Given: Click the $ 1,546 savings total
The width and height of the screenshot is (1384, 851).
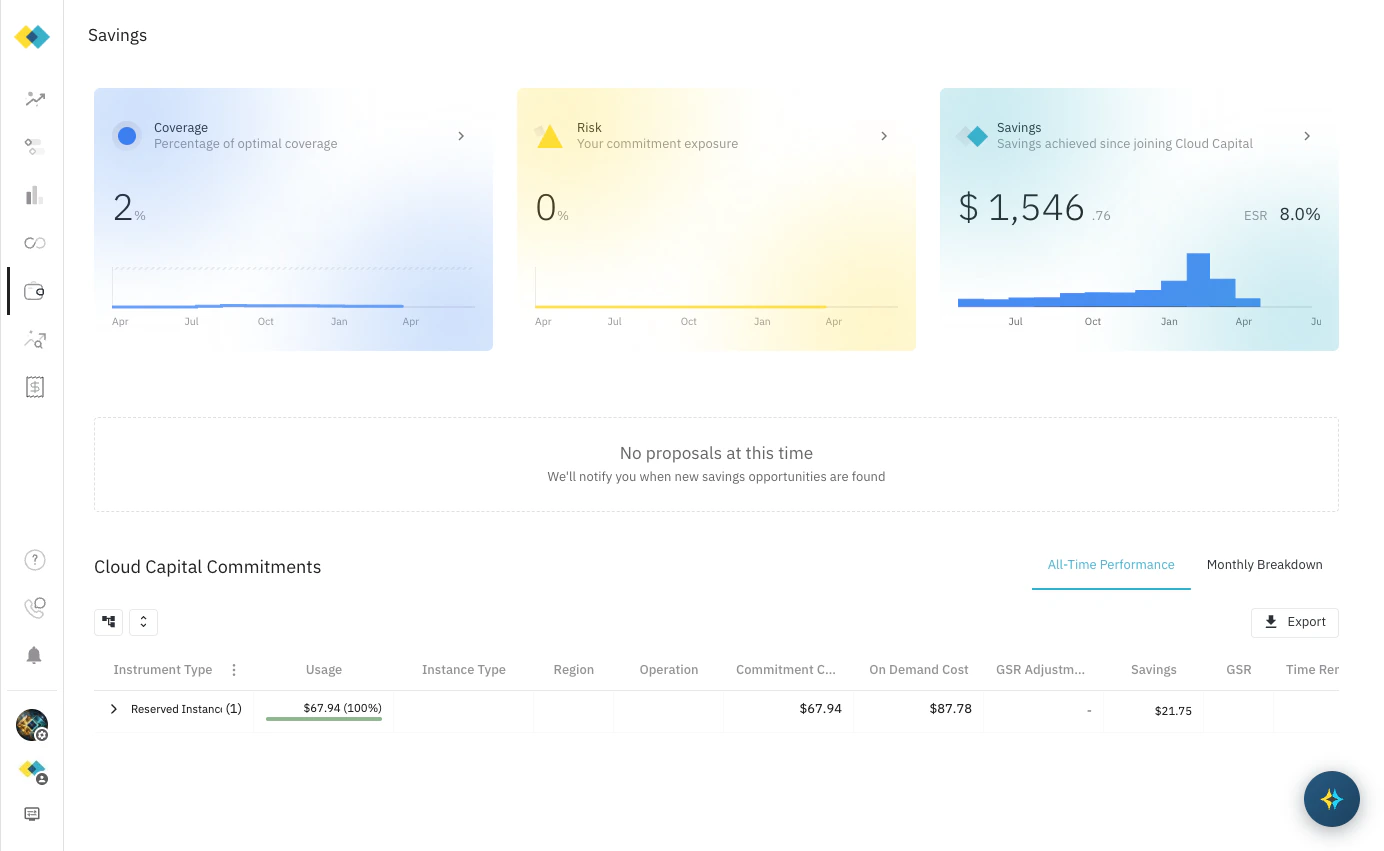Looking at the screenshot, I should click(1034, 208).
